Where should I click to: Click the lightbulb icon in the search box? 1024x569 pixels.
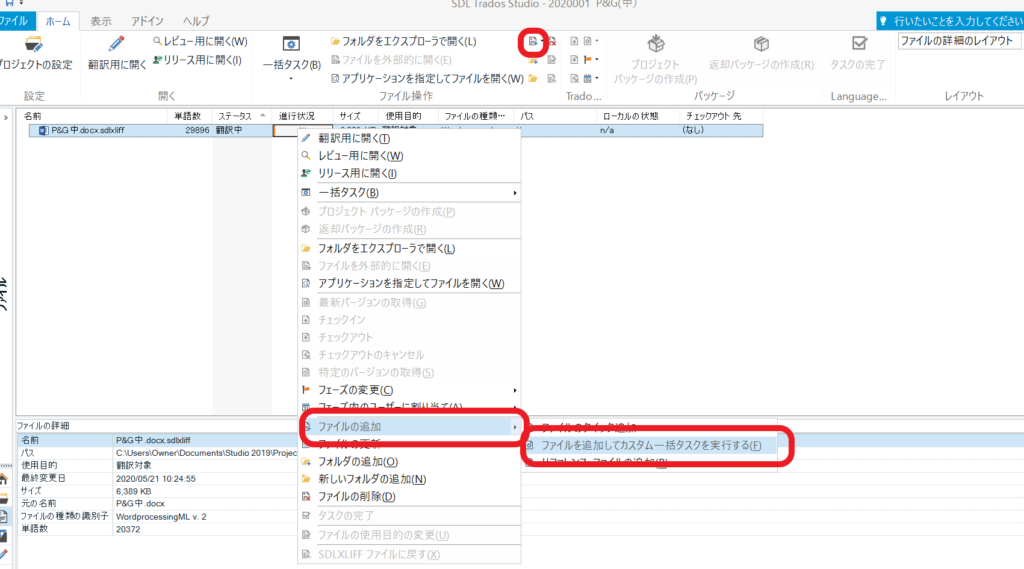point(884,21)
